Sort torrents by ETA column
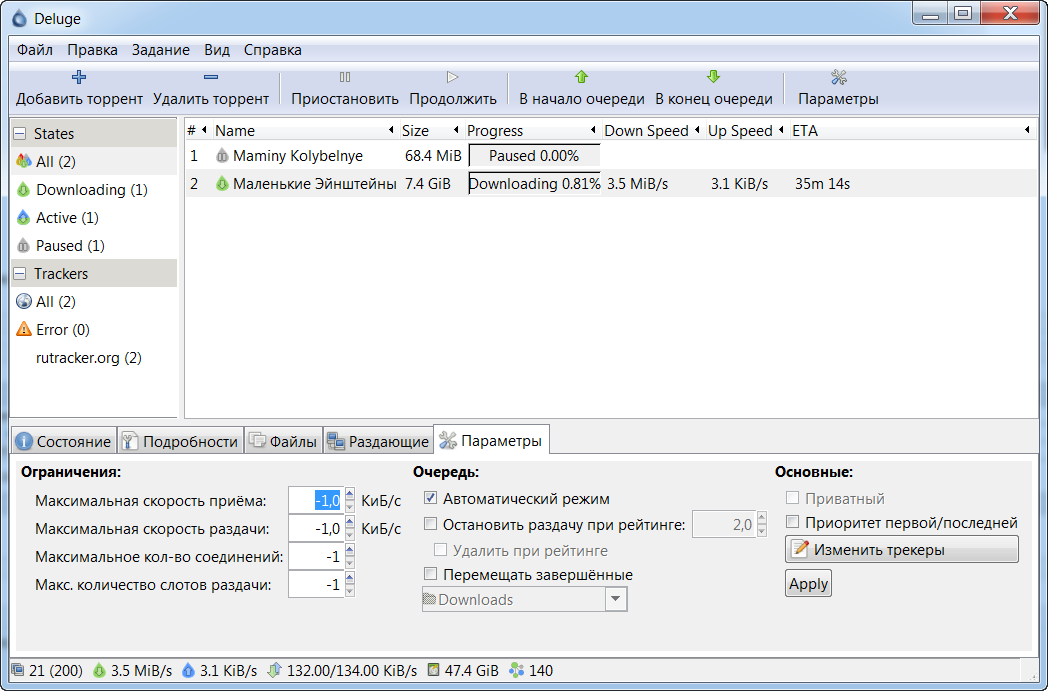The width and height of the screenshot is (1048, 691). click(x=912, y=130)
